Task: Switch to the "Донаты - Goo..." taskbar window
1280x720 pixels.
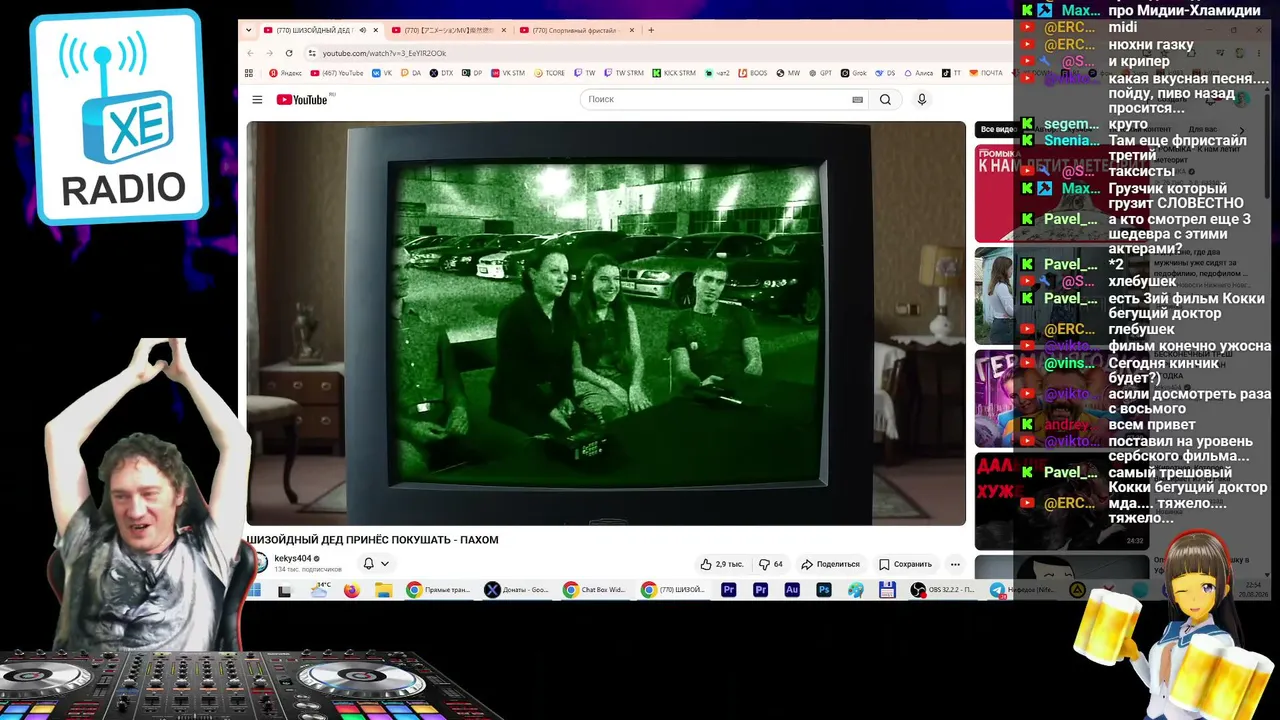Action: pyautogui.click(x=517, y=590)
